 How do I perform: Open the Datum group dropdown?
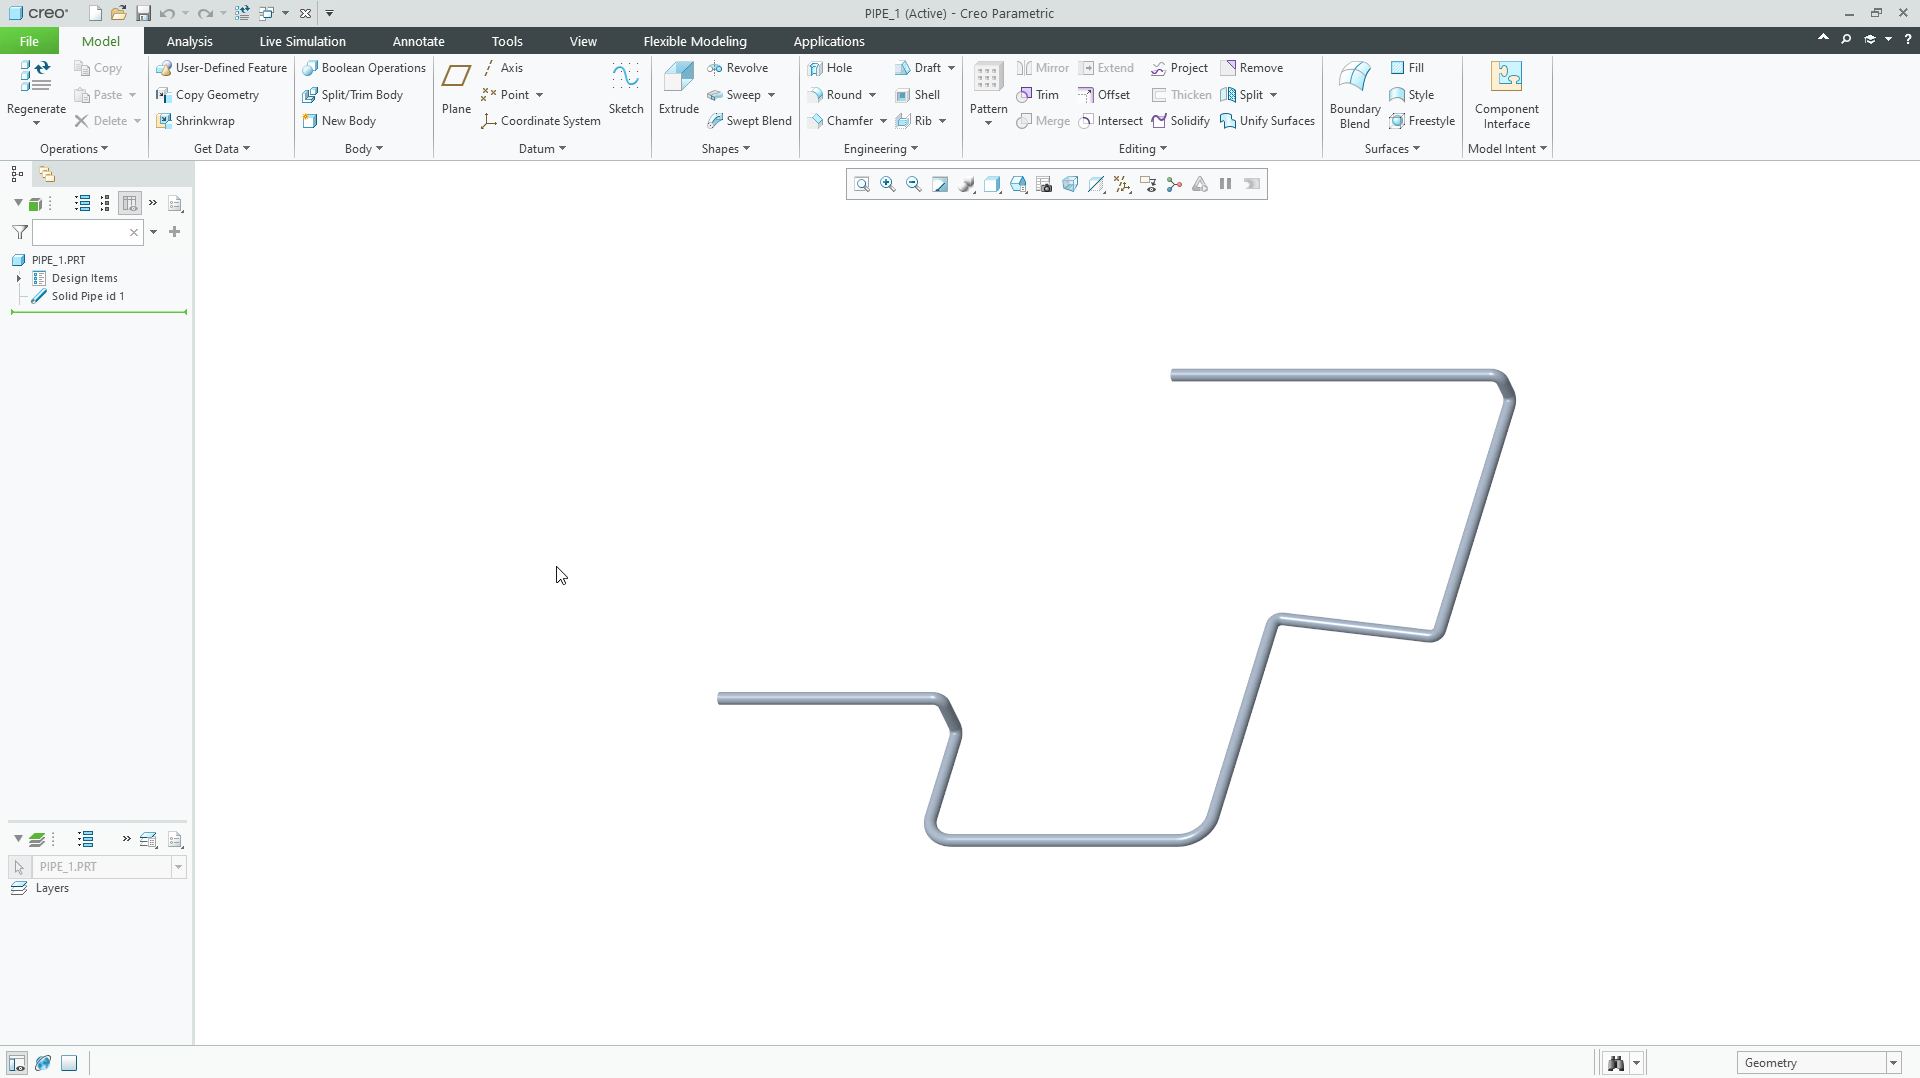coord(542,149)
